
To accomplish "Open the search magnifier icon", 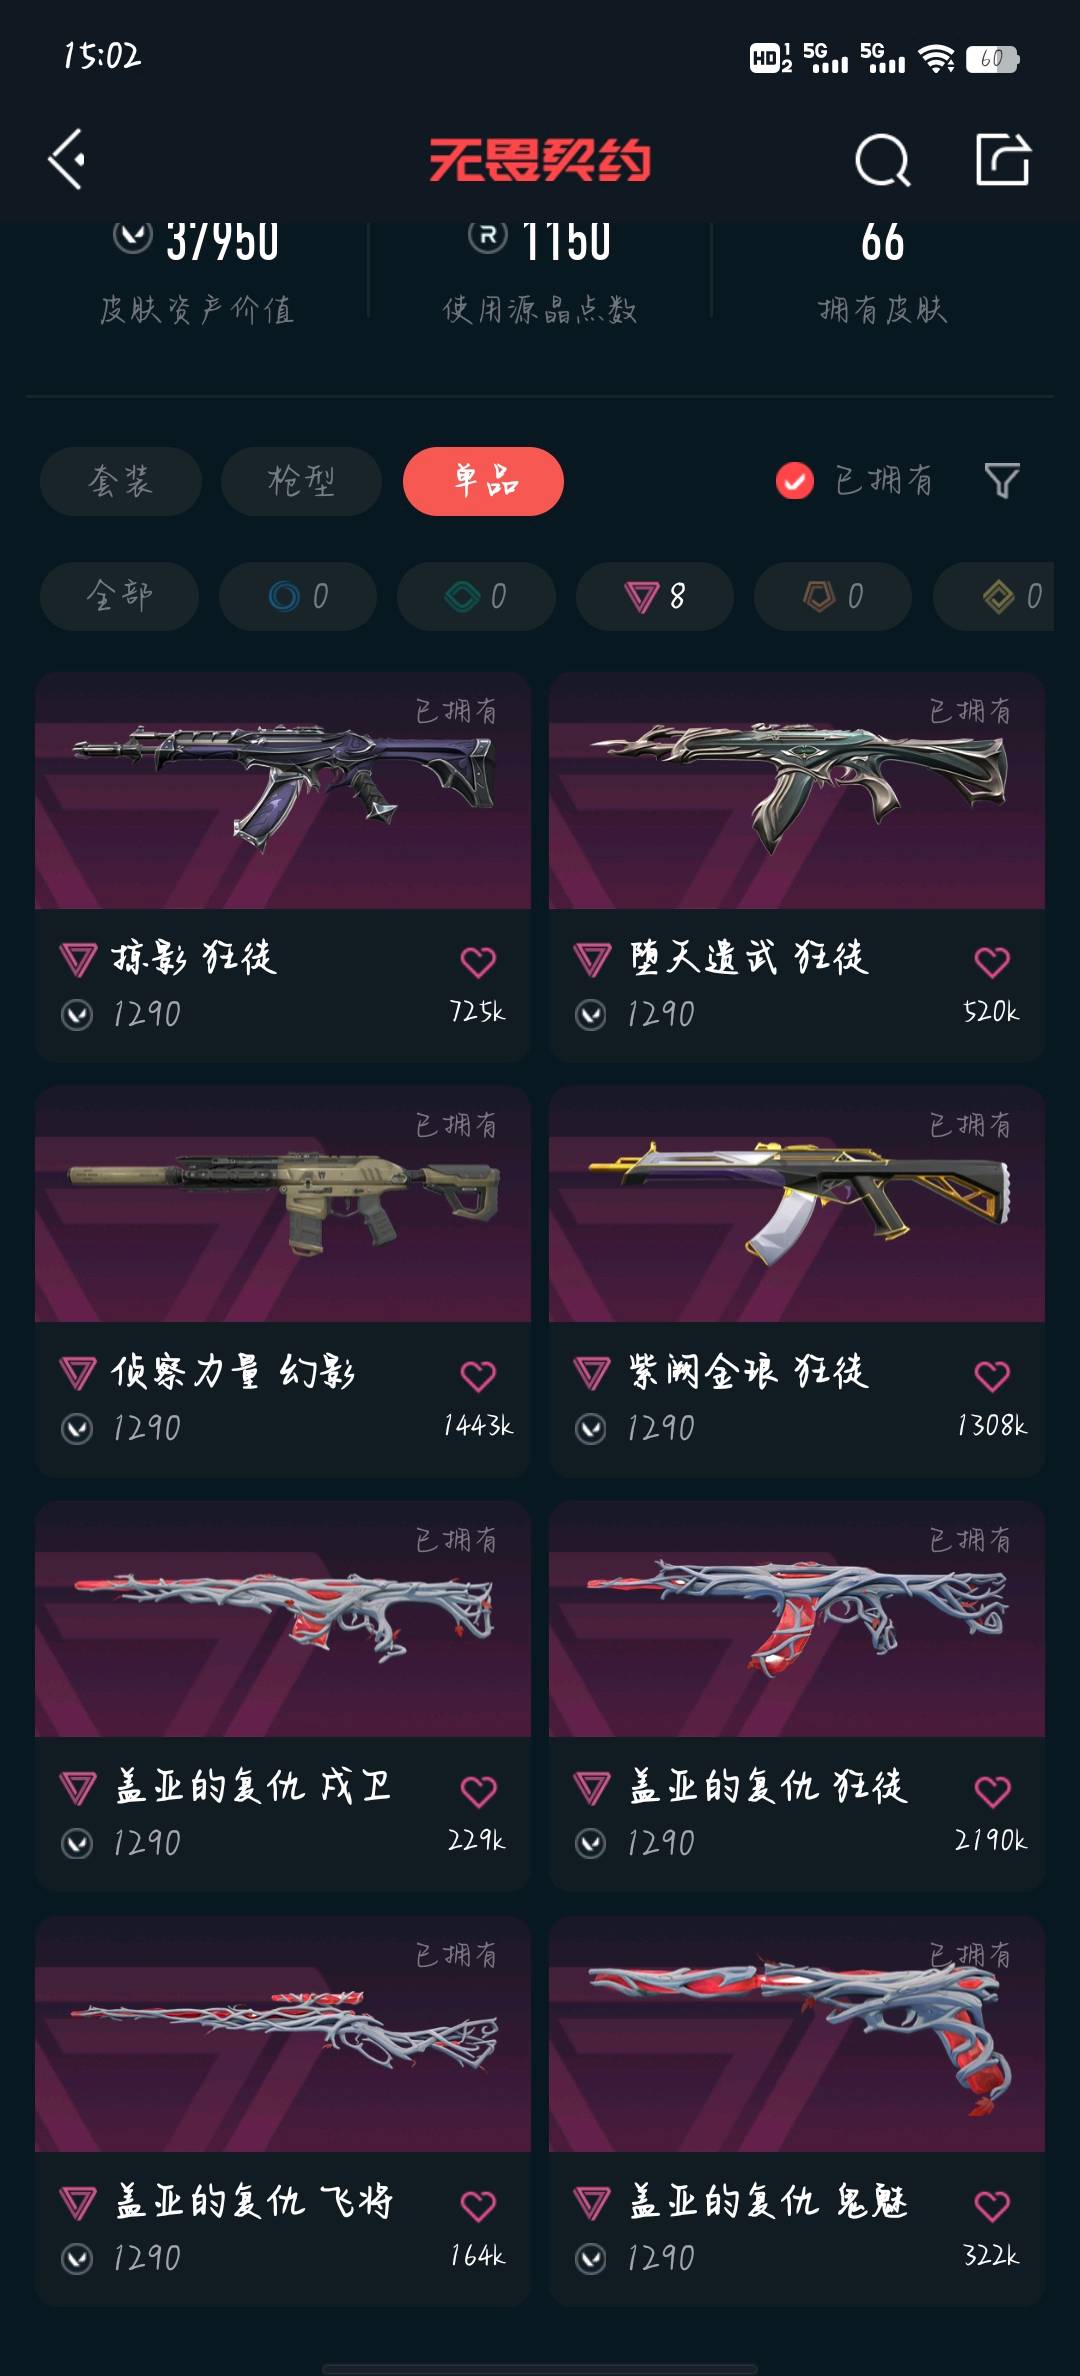I will click(x=882, y=160).
